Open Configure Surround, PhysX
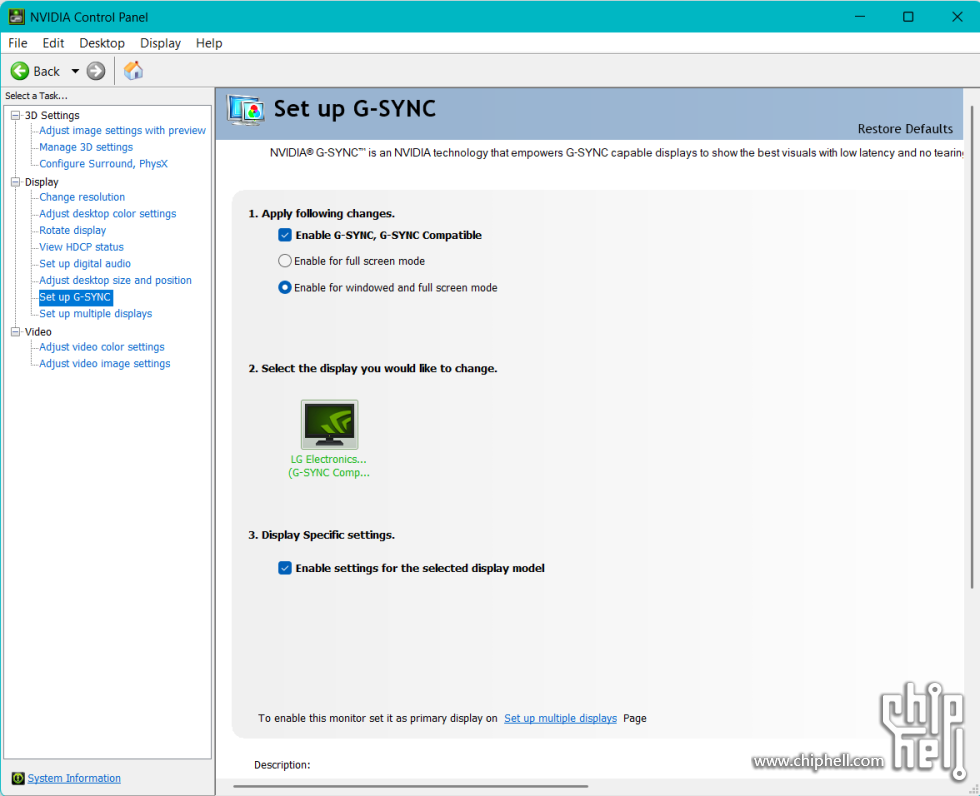 103,164
